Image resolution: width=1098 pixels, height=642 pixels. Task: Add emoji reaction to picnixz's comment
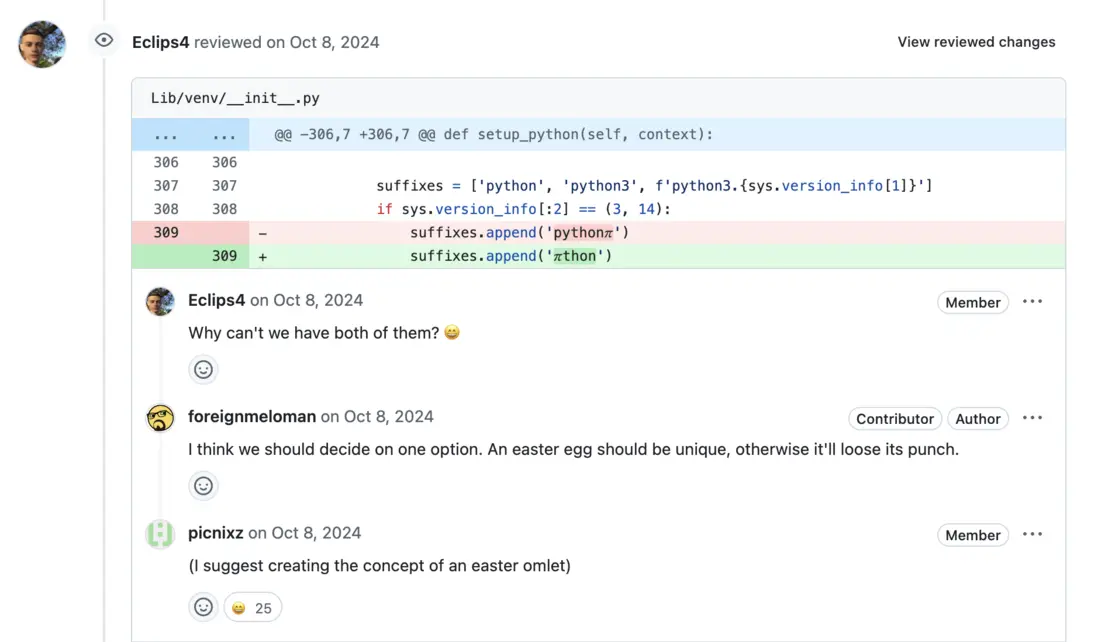click(x=203, y=607)
